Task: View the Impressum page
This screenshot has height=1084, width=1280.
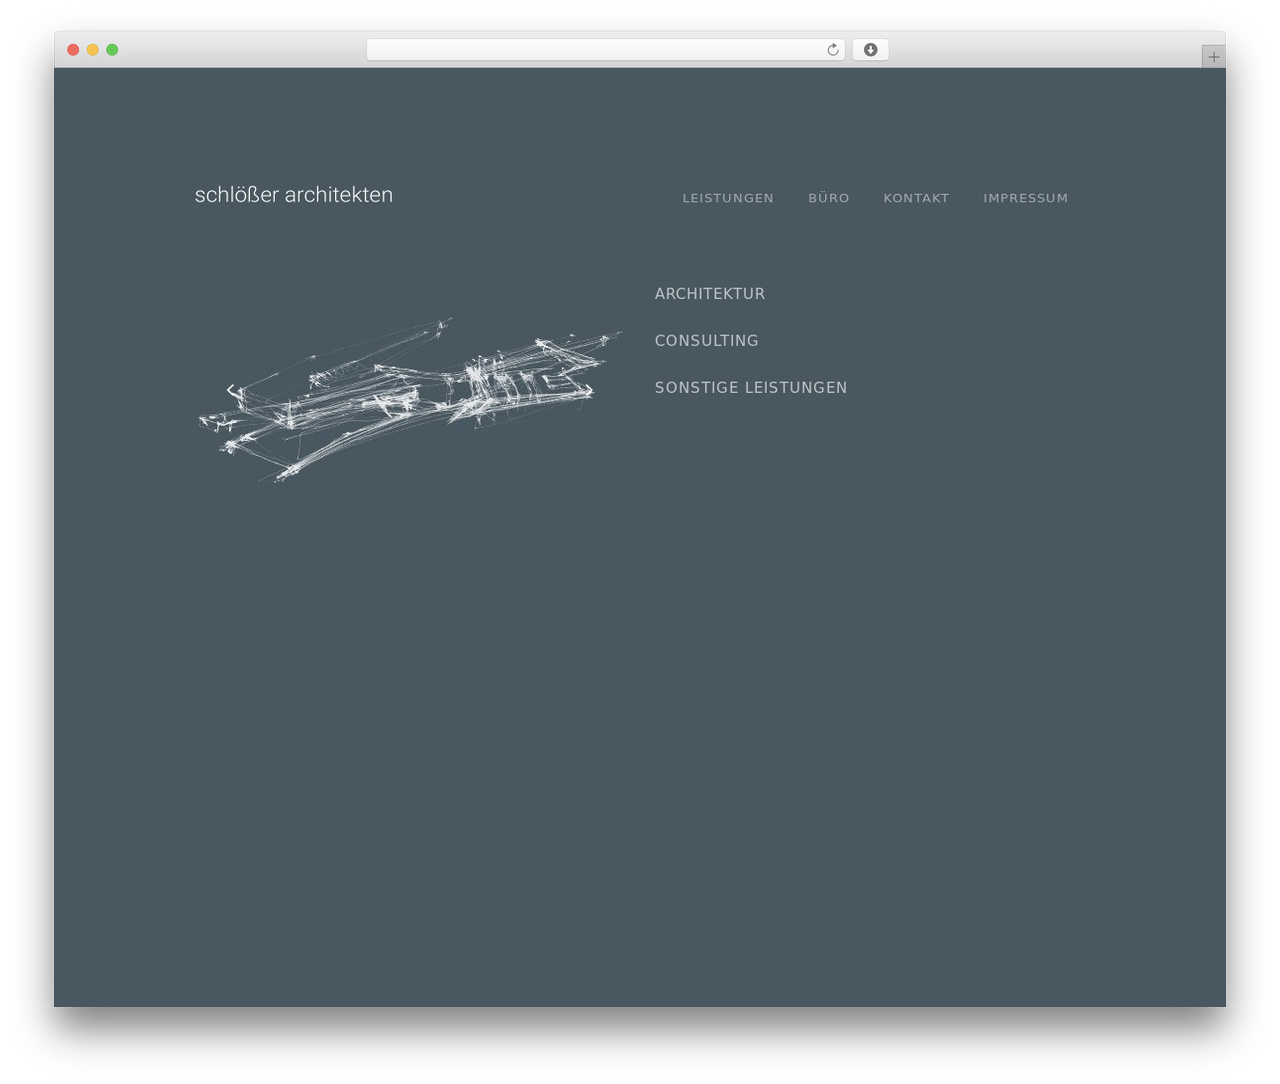Action: (1025, 198)
